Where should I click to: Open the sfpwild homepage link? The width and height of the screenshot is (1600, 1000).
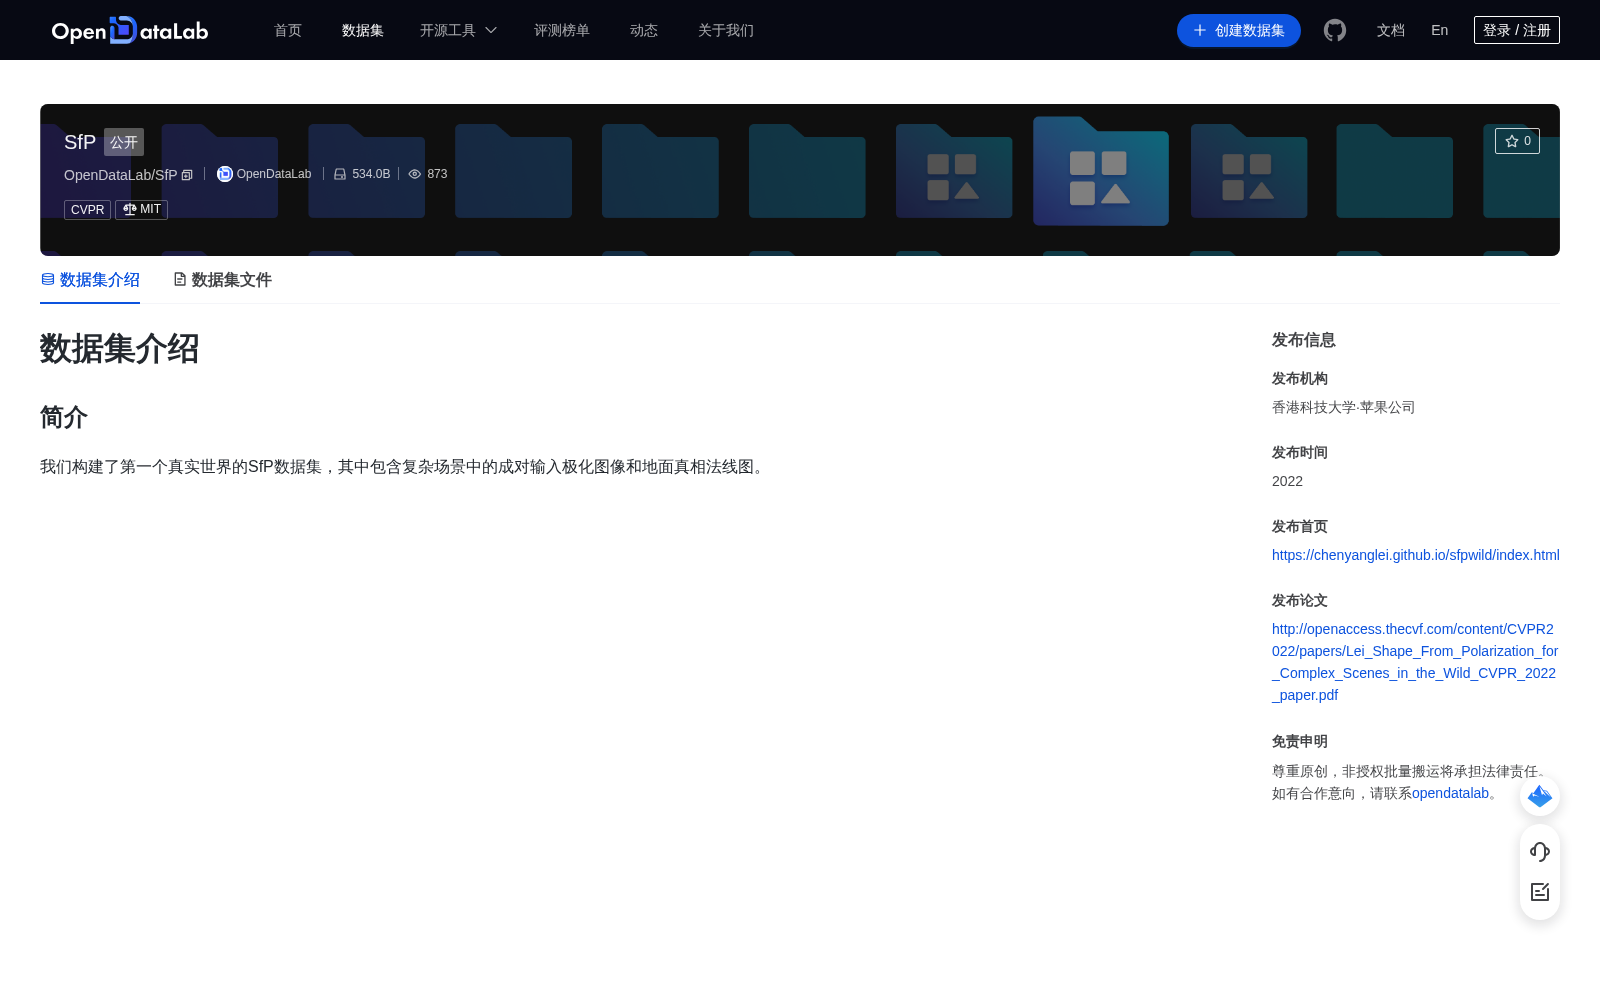pos(1416,555)
